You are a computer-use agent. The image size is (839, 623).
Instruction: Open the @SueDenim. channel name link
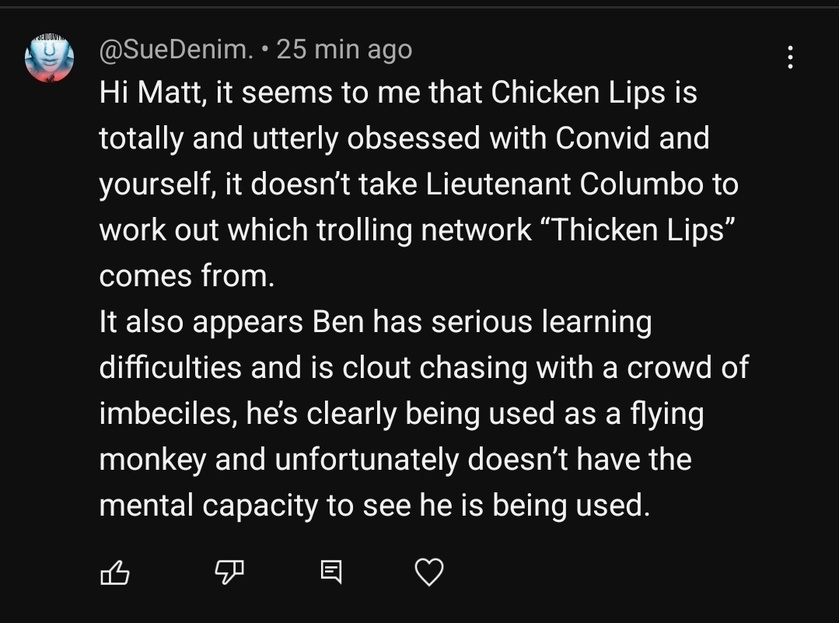click(176, 48)
